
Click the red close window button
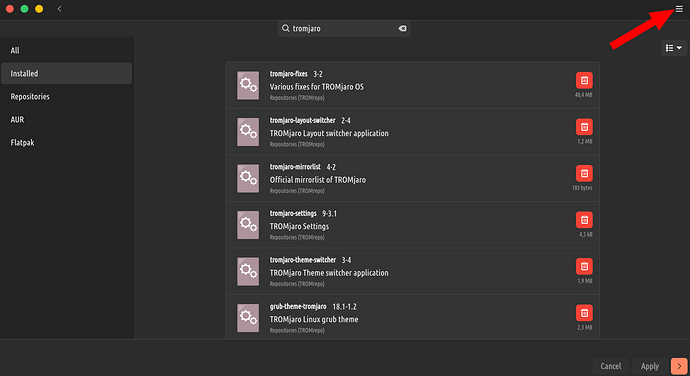(x=10, y=9)
